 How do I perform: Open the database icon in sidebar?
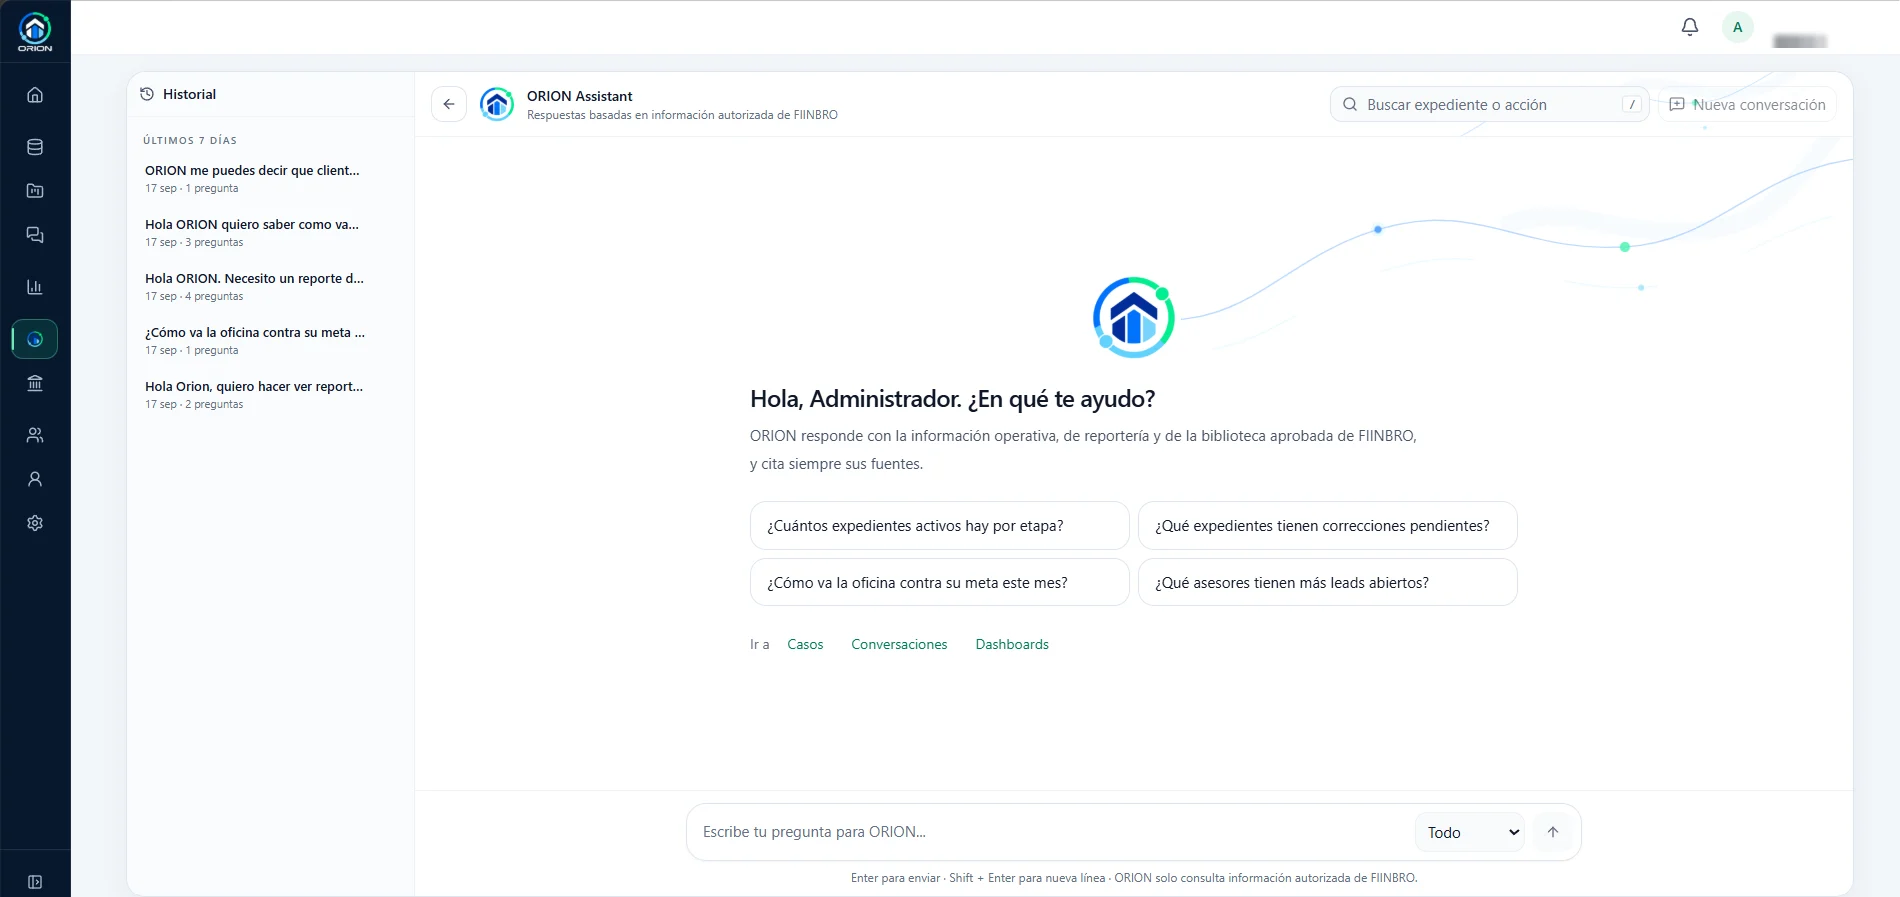(35, 147)
